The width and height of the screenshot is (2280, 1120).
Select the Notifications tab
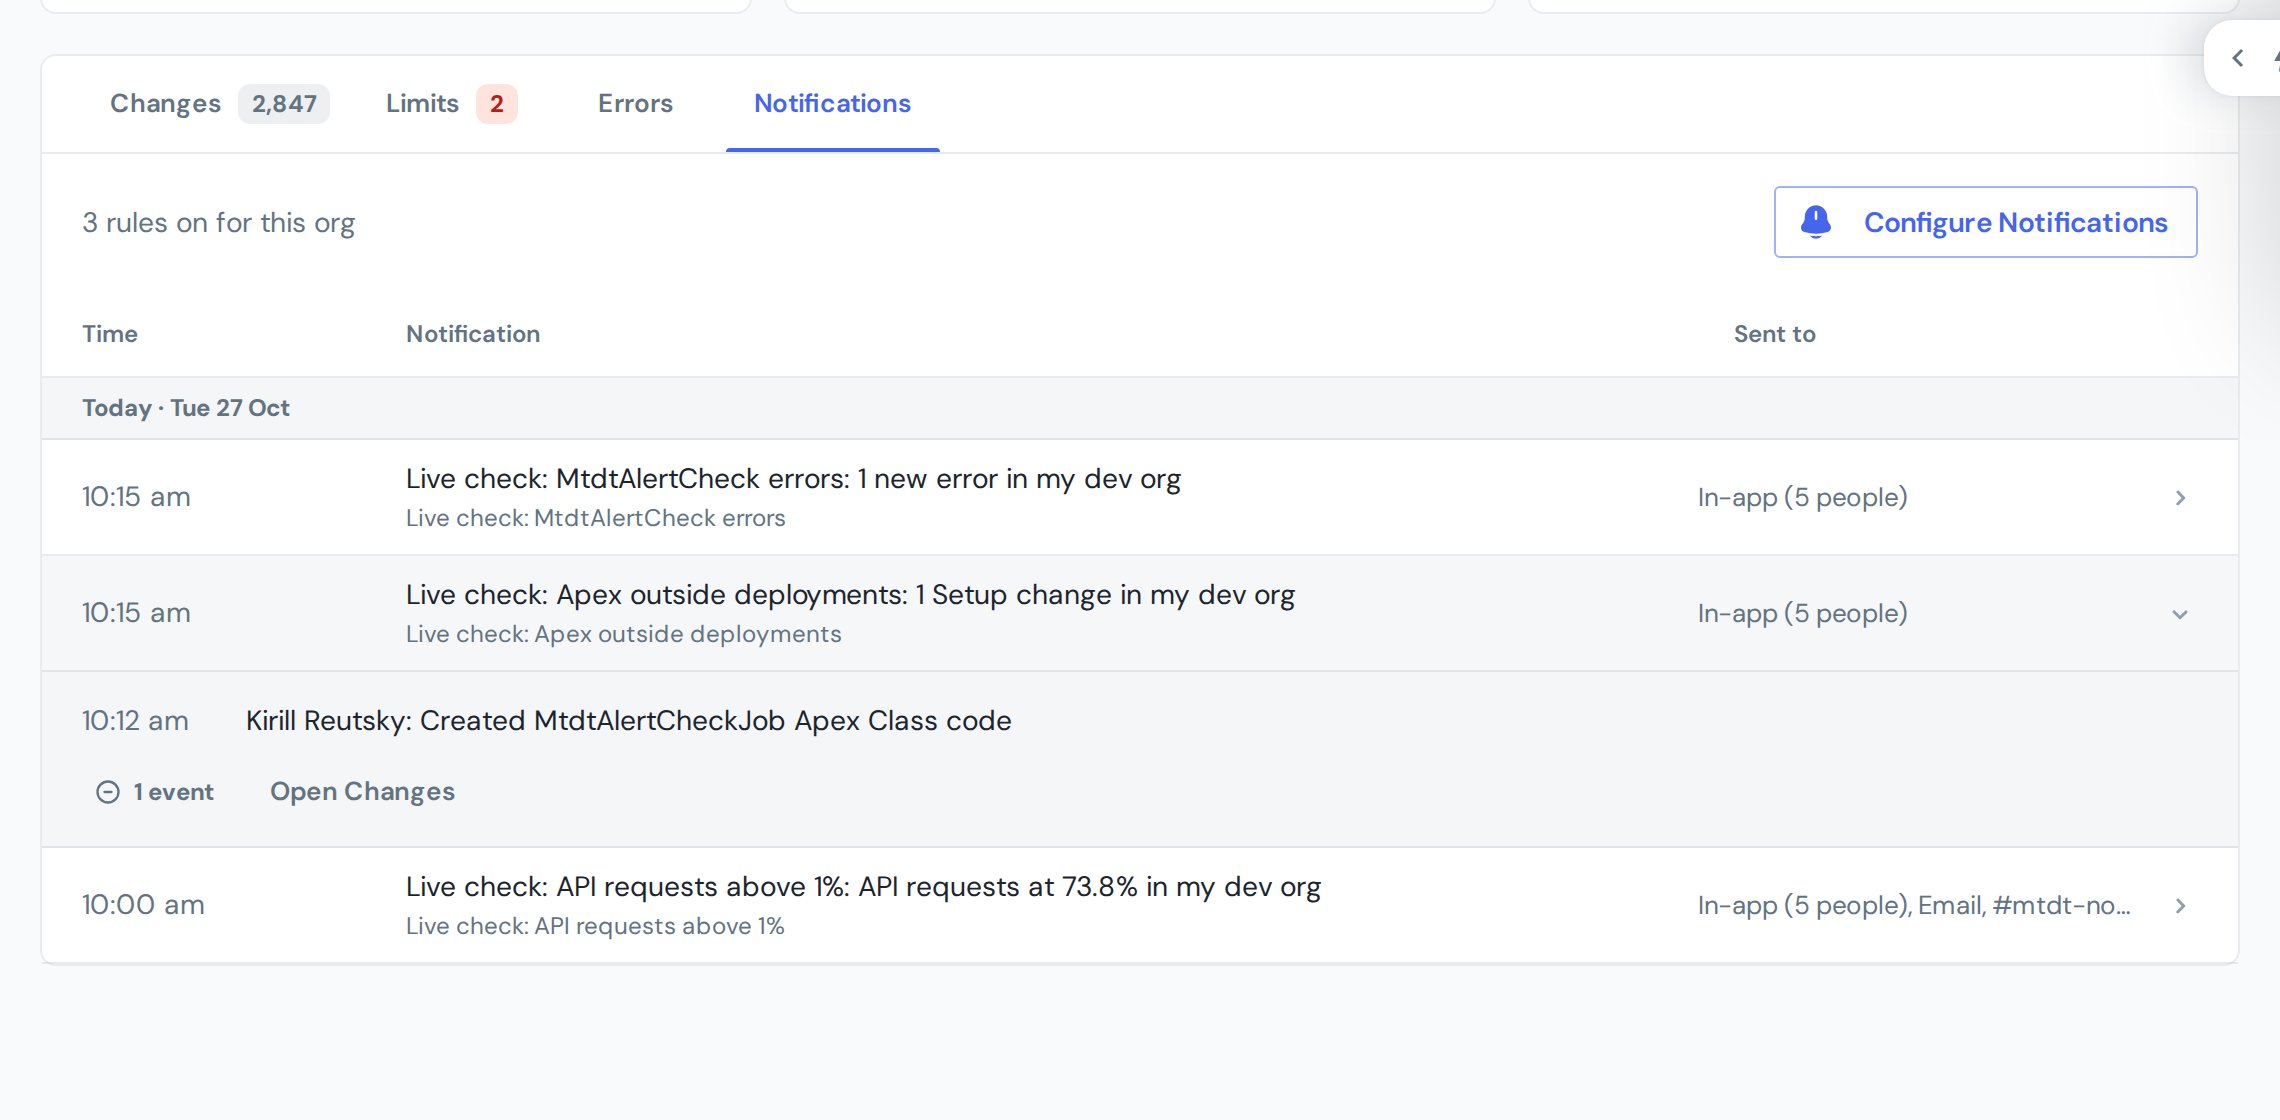click(832, 103)
